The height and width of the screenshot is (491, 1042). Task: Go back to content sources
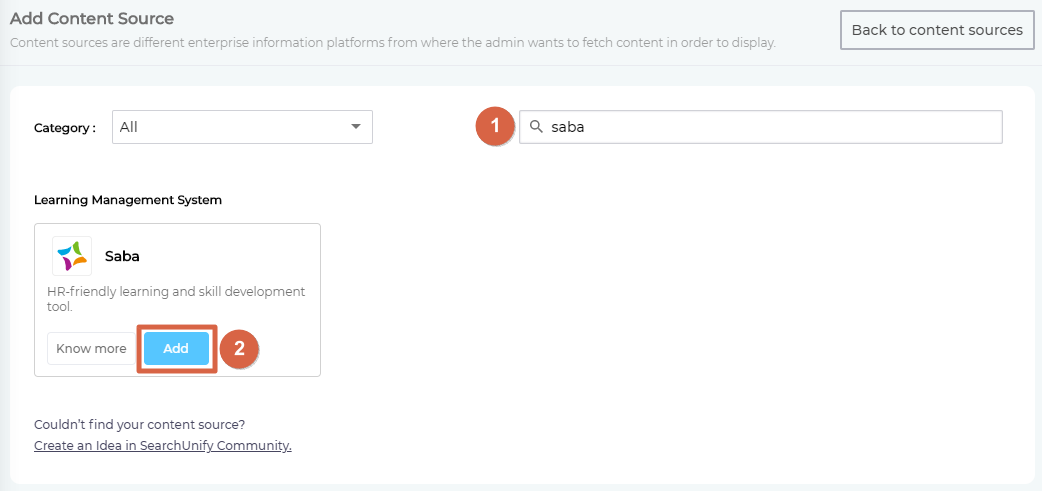[x=936, y=30]
